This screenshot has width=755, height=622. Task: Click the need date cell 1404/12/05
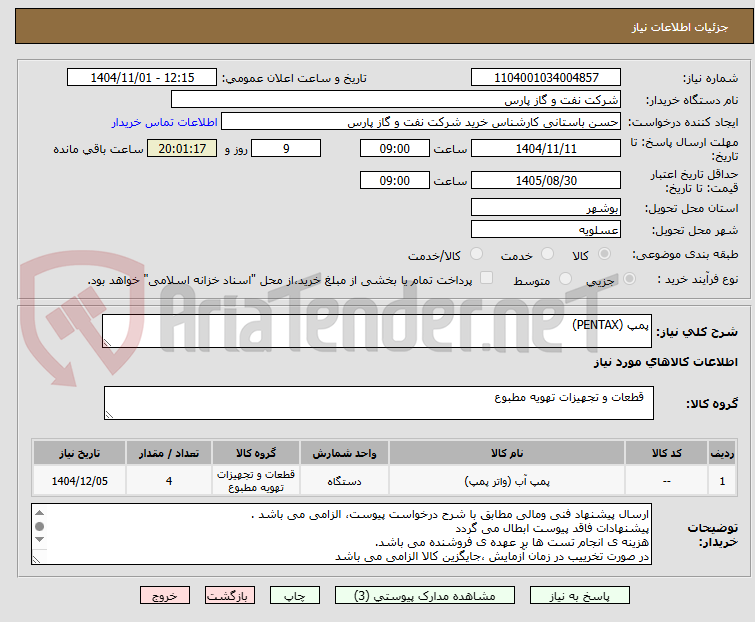(x=79, y=480)
